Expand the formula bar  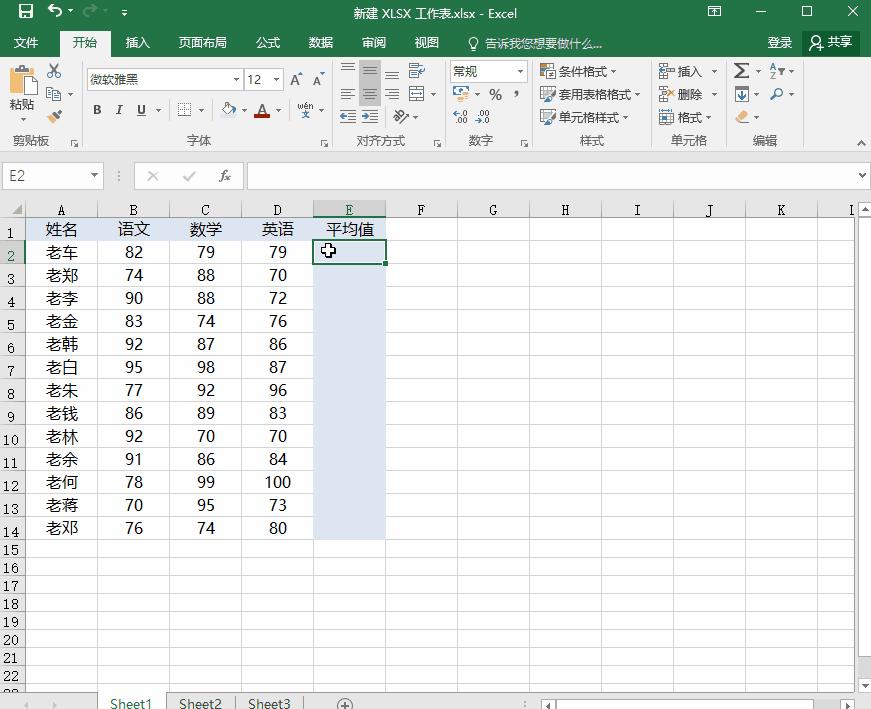pyautogui.click(x=862, y=176)
